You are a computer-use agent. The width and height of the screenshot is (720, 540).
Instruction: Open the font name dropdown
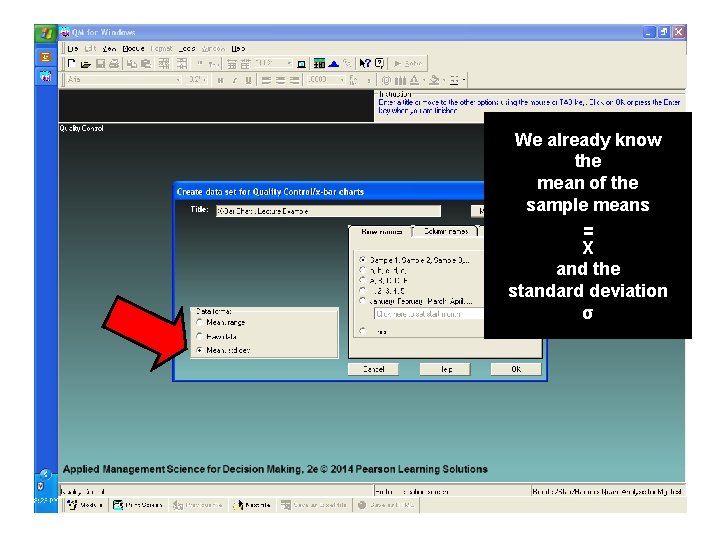tap(178, 80)
